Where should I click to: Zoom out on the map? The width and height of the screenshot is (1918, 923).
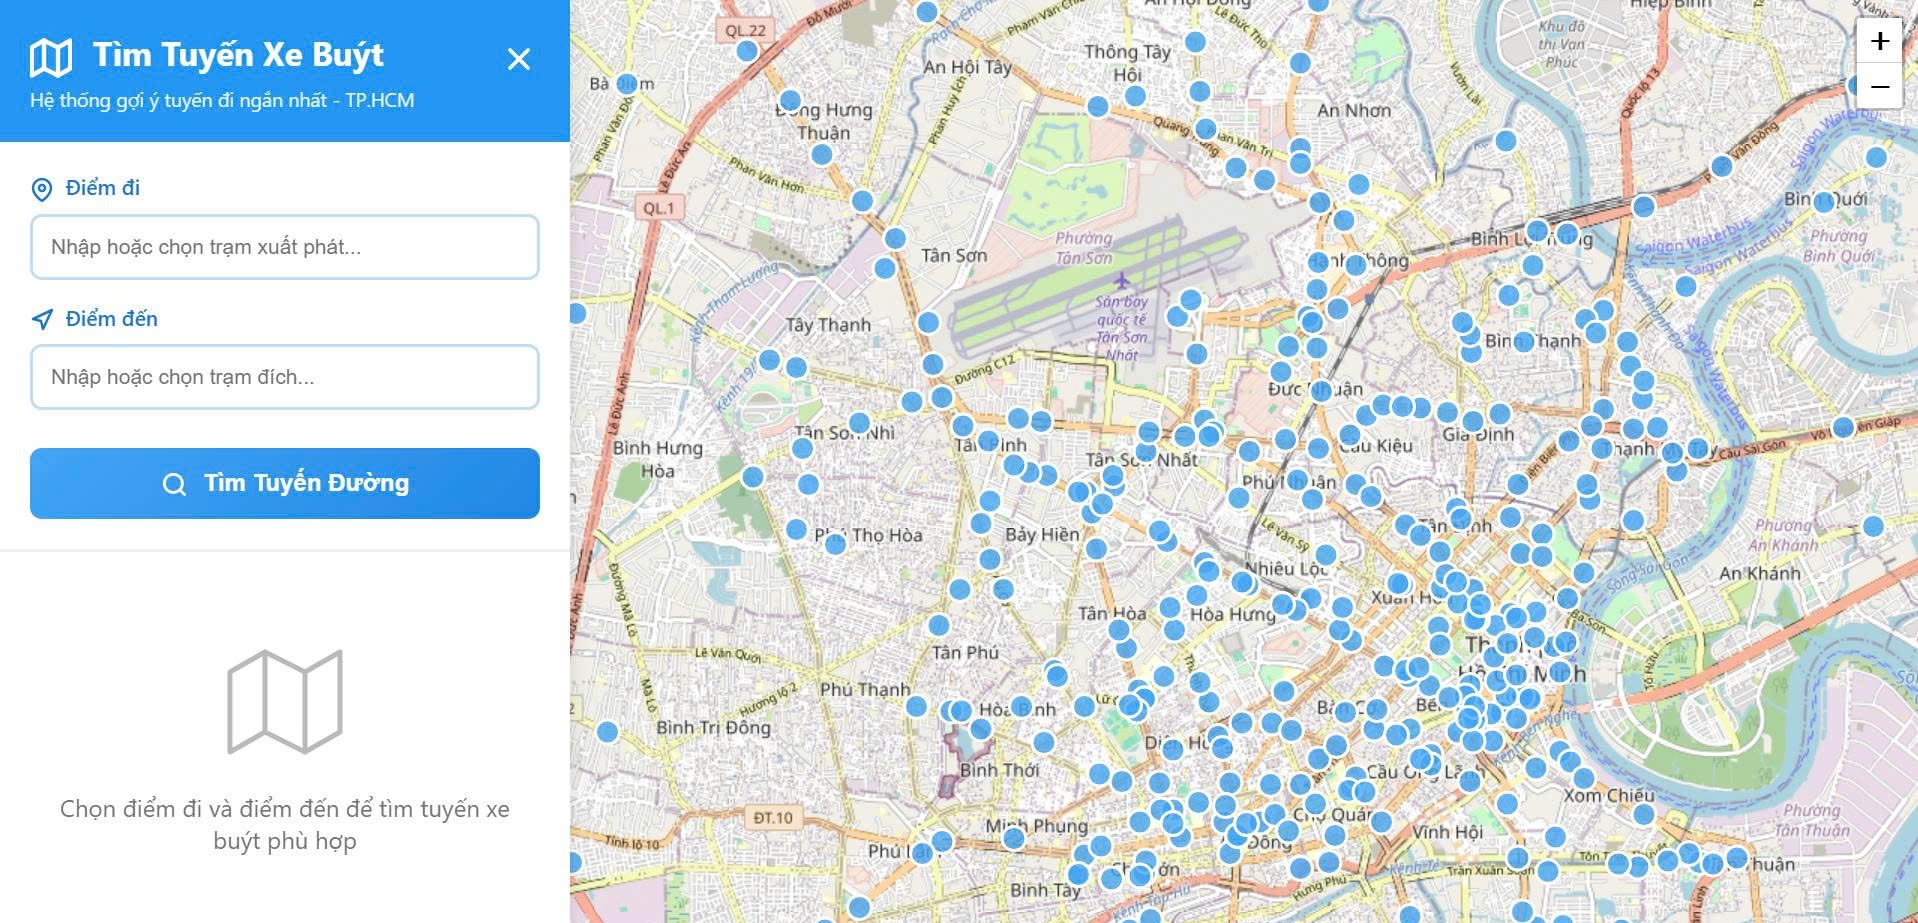(x=1880, y=86)
